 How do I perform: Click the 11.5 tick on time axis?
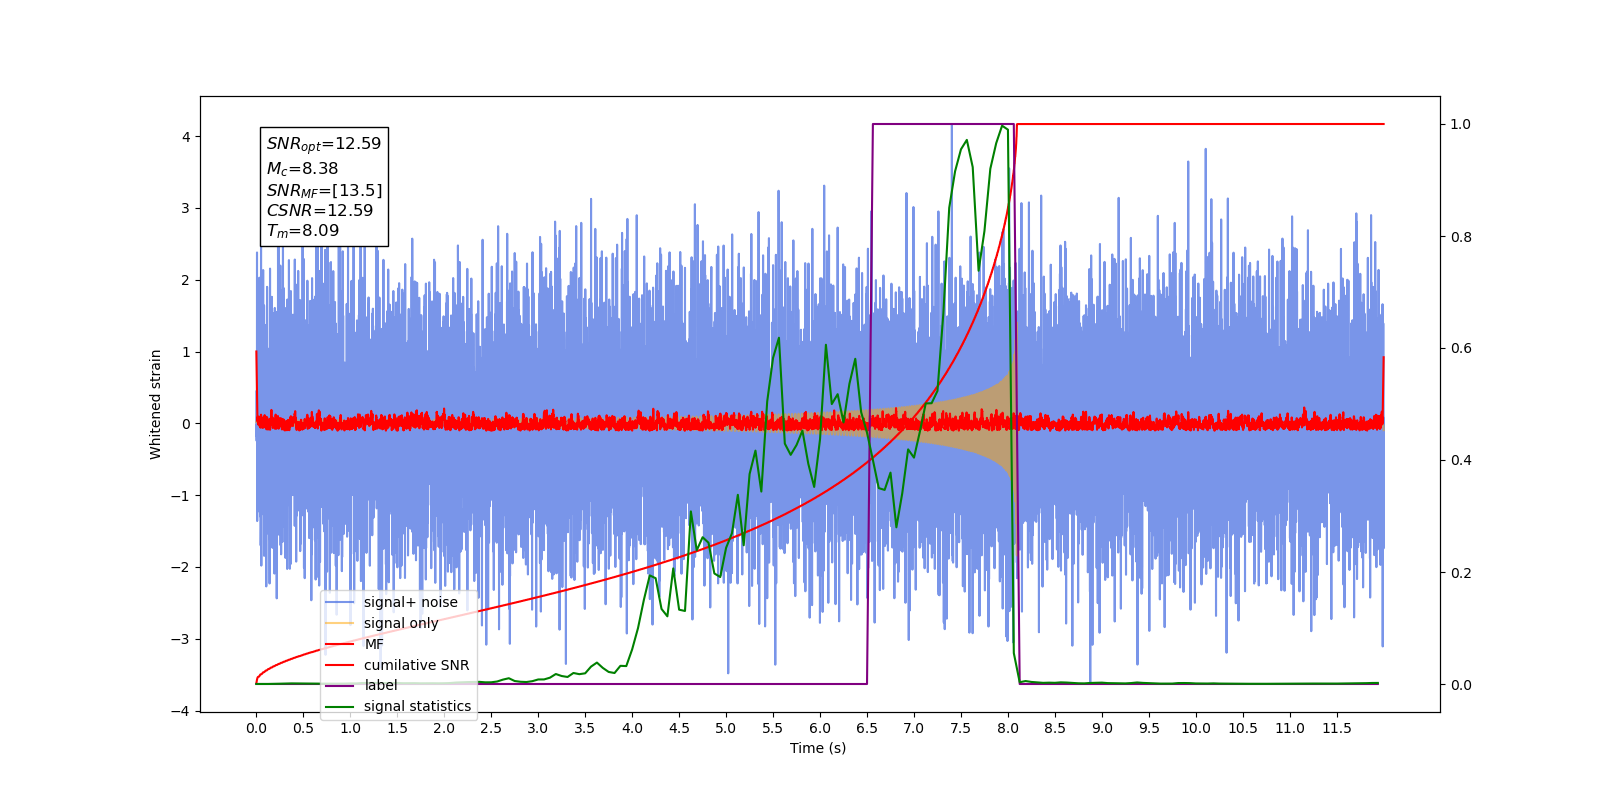pos(1337,728)
